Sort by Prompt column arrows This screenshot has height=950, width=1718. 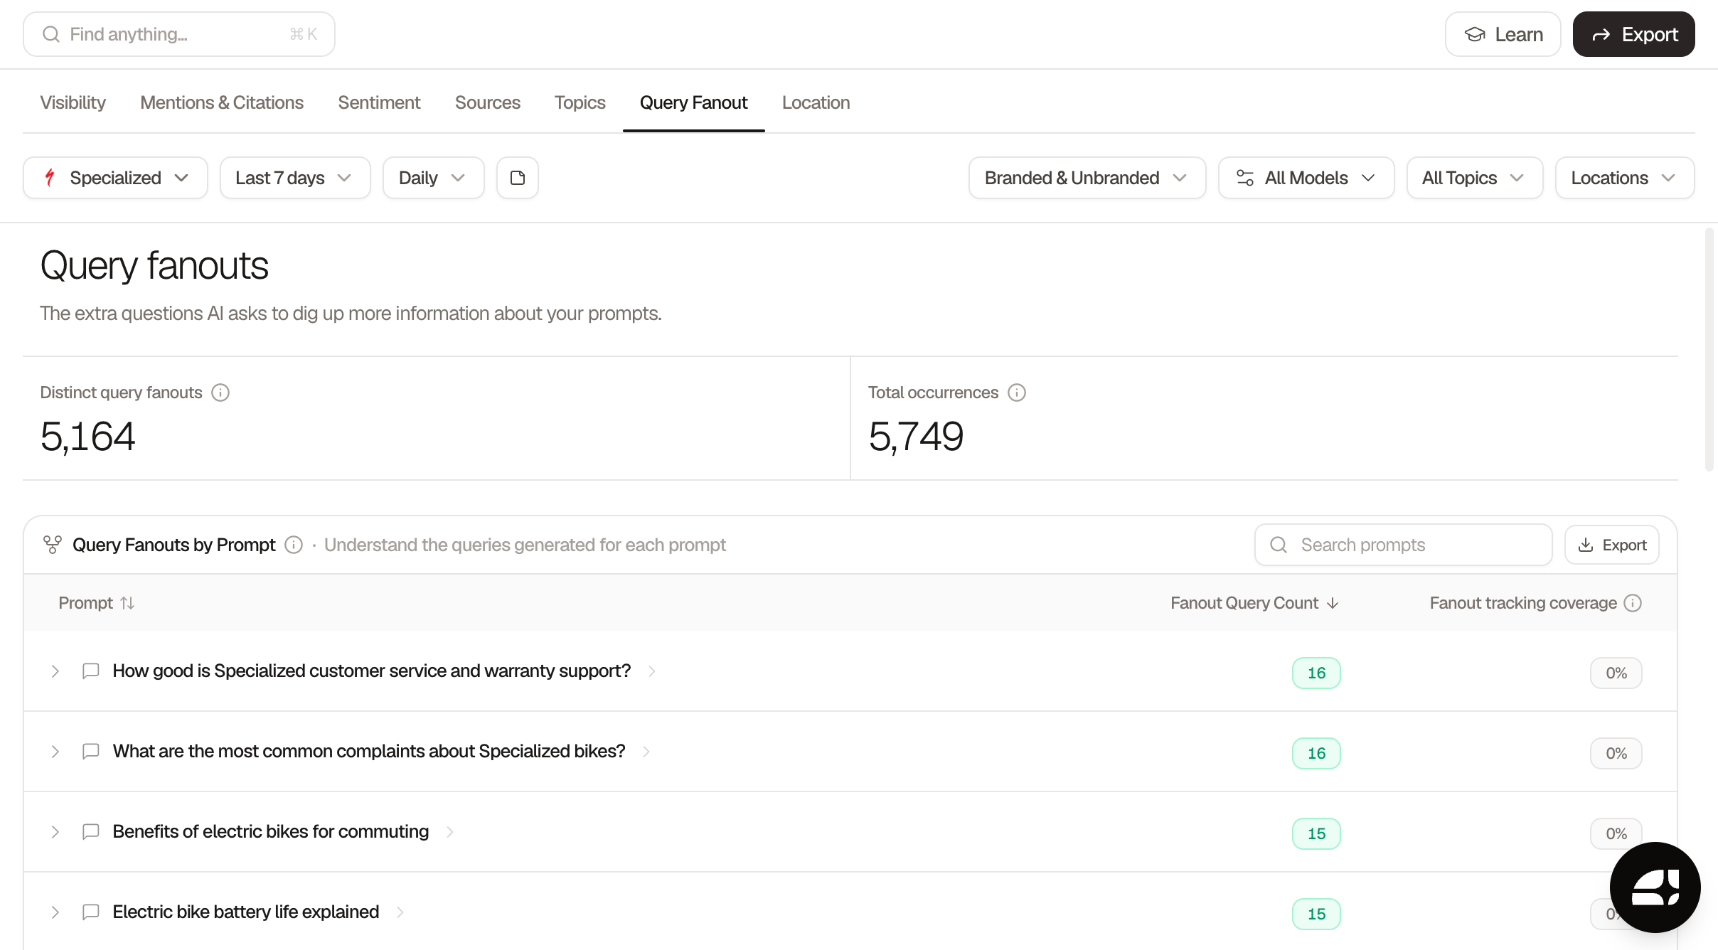pyautogui.click(x=127, y=603)
